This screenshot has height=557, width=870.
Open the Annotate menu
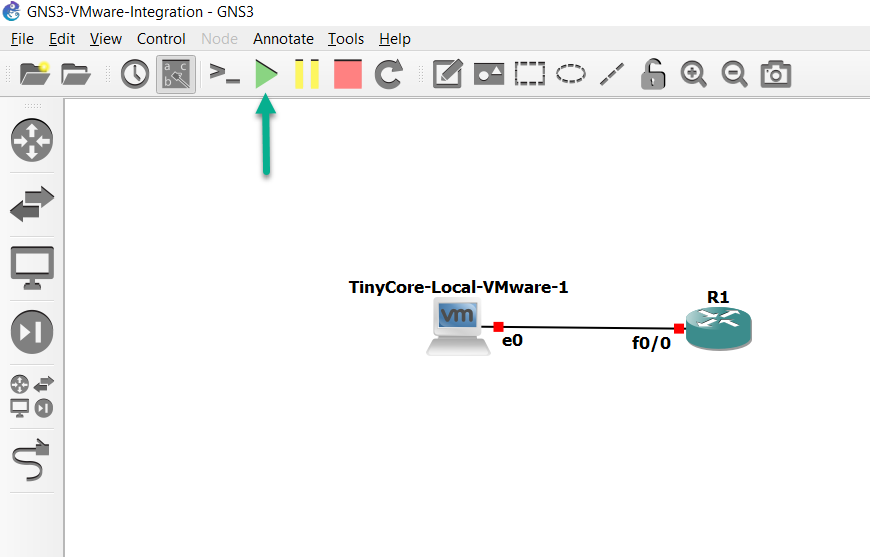pos(283,39)
